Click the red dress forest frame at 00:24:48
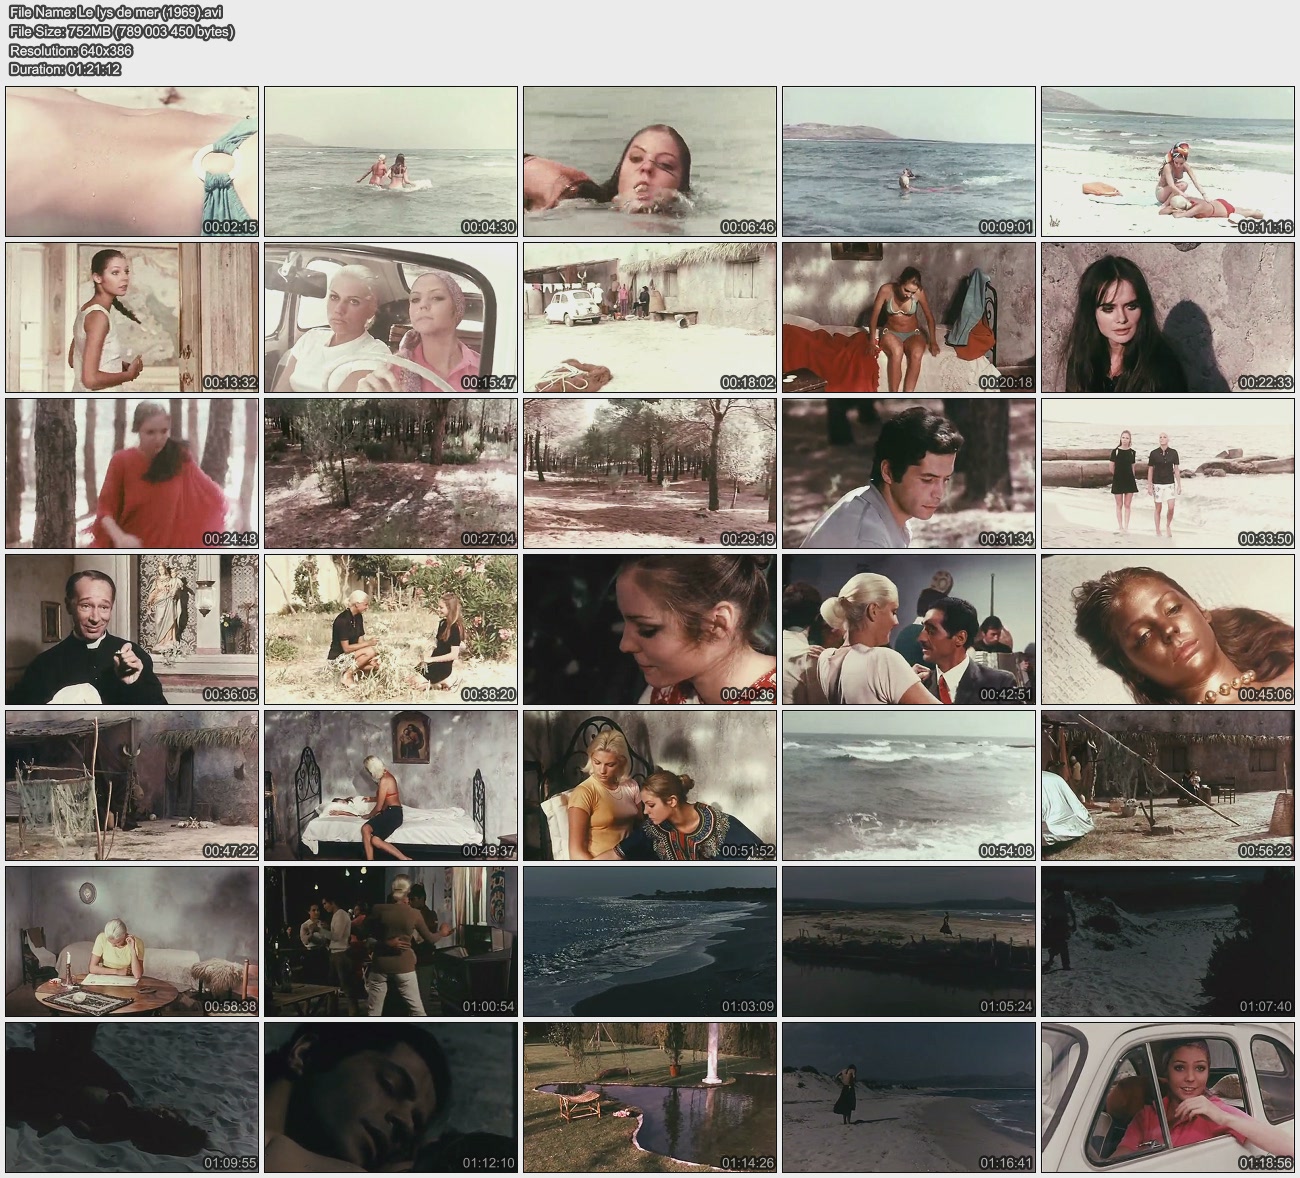The image size is (1300, 1178). click(132, 474)
